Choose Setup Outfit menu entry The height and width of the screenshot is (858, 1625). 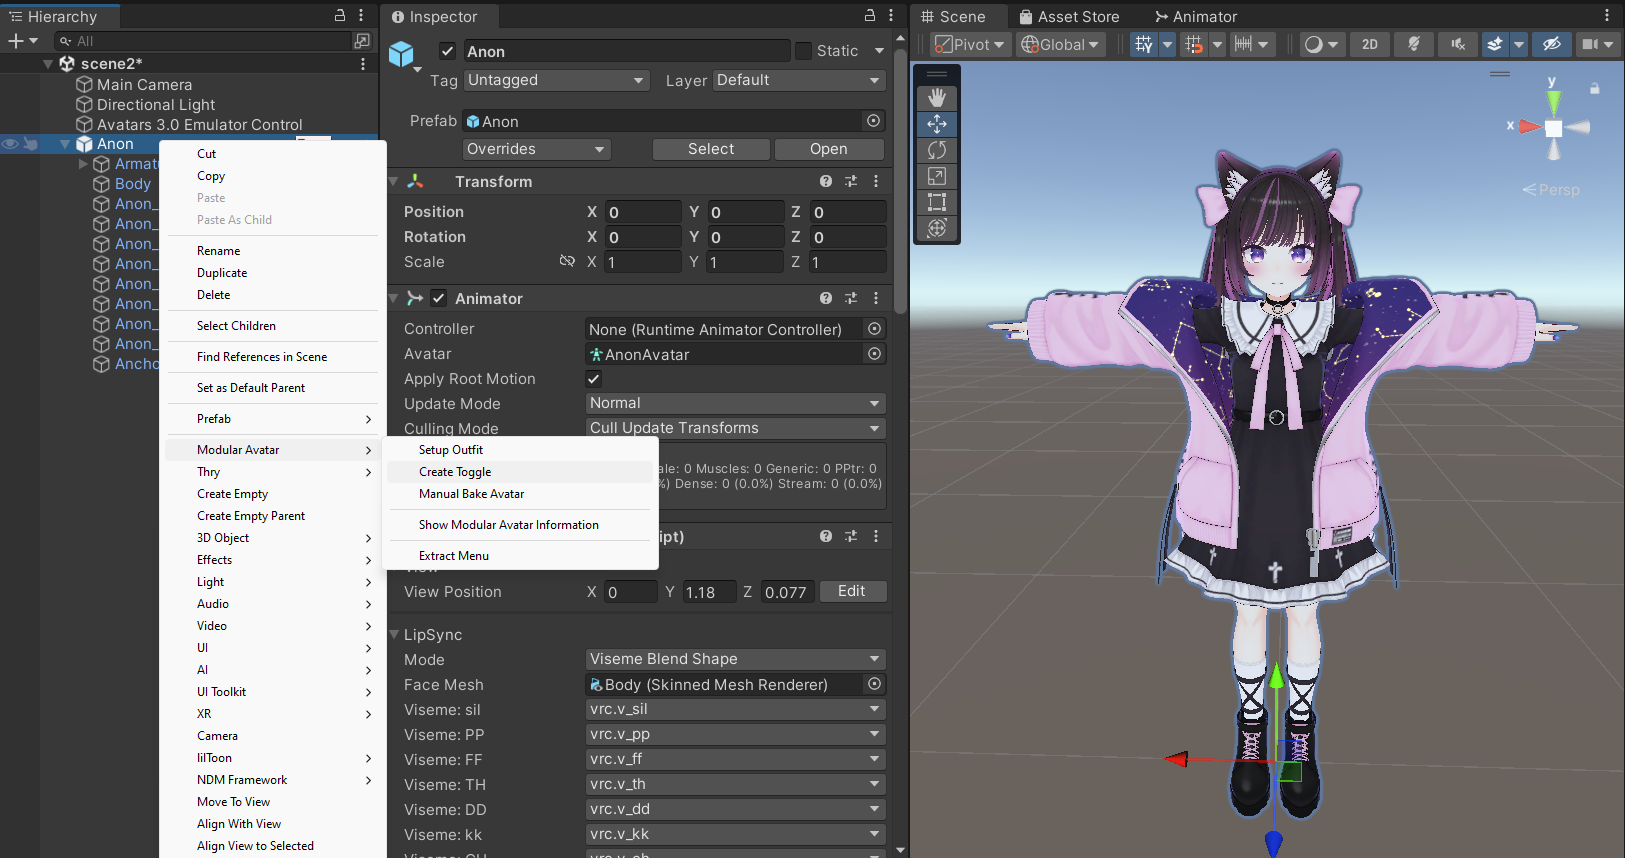pyautogui.click(x=520, y=450)
